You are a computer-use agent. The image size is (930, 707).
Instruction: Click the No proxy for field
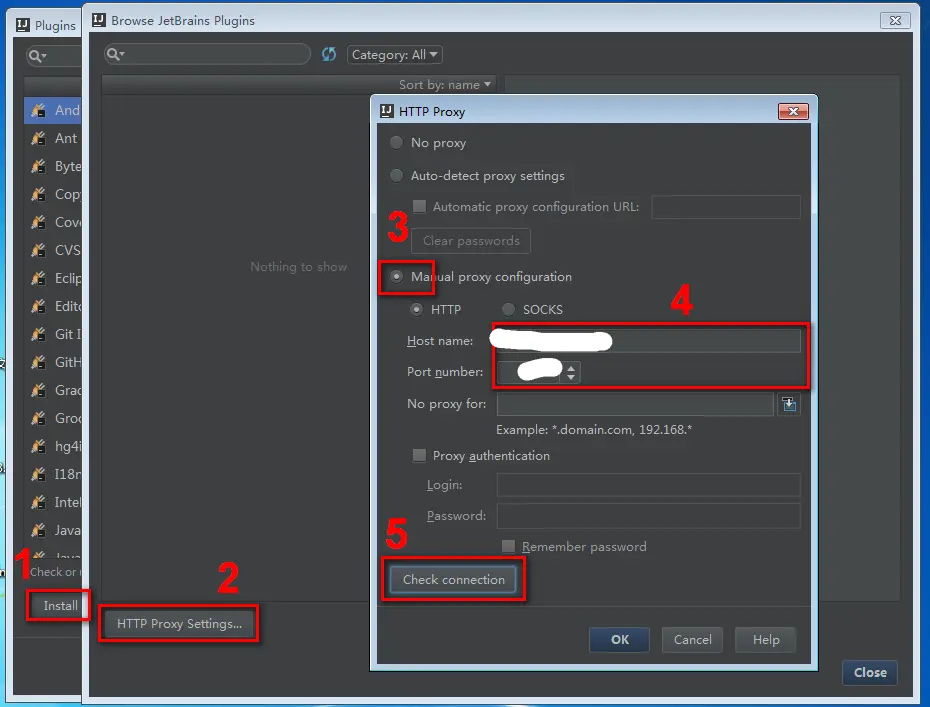click(635, 404)
